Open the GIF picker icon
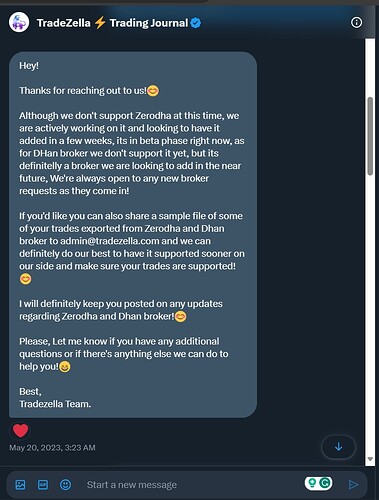379x500 pixels. coord(43,484)
